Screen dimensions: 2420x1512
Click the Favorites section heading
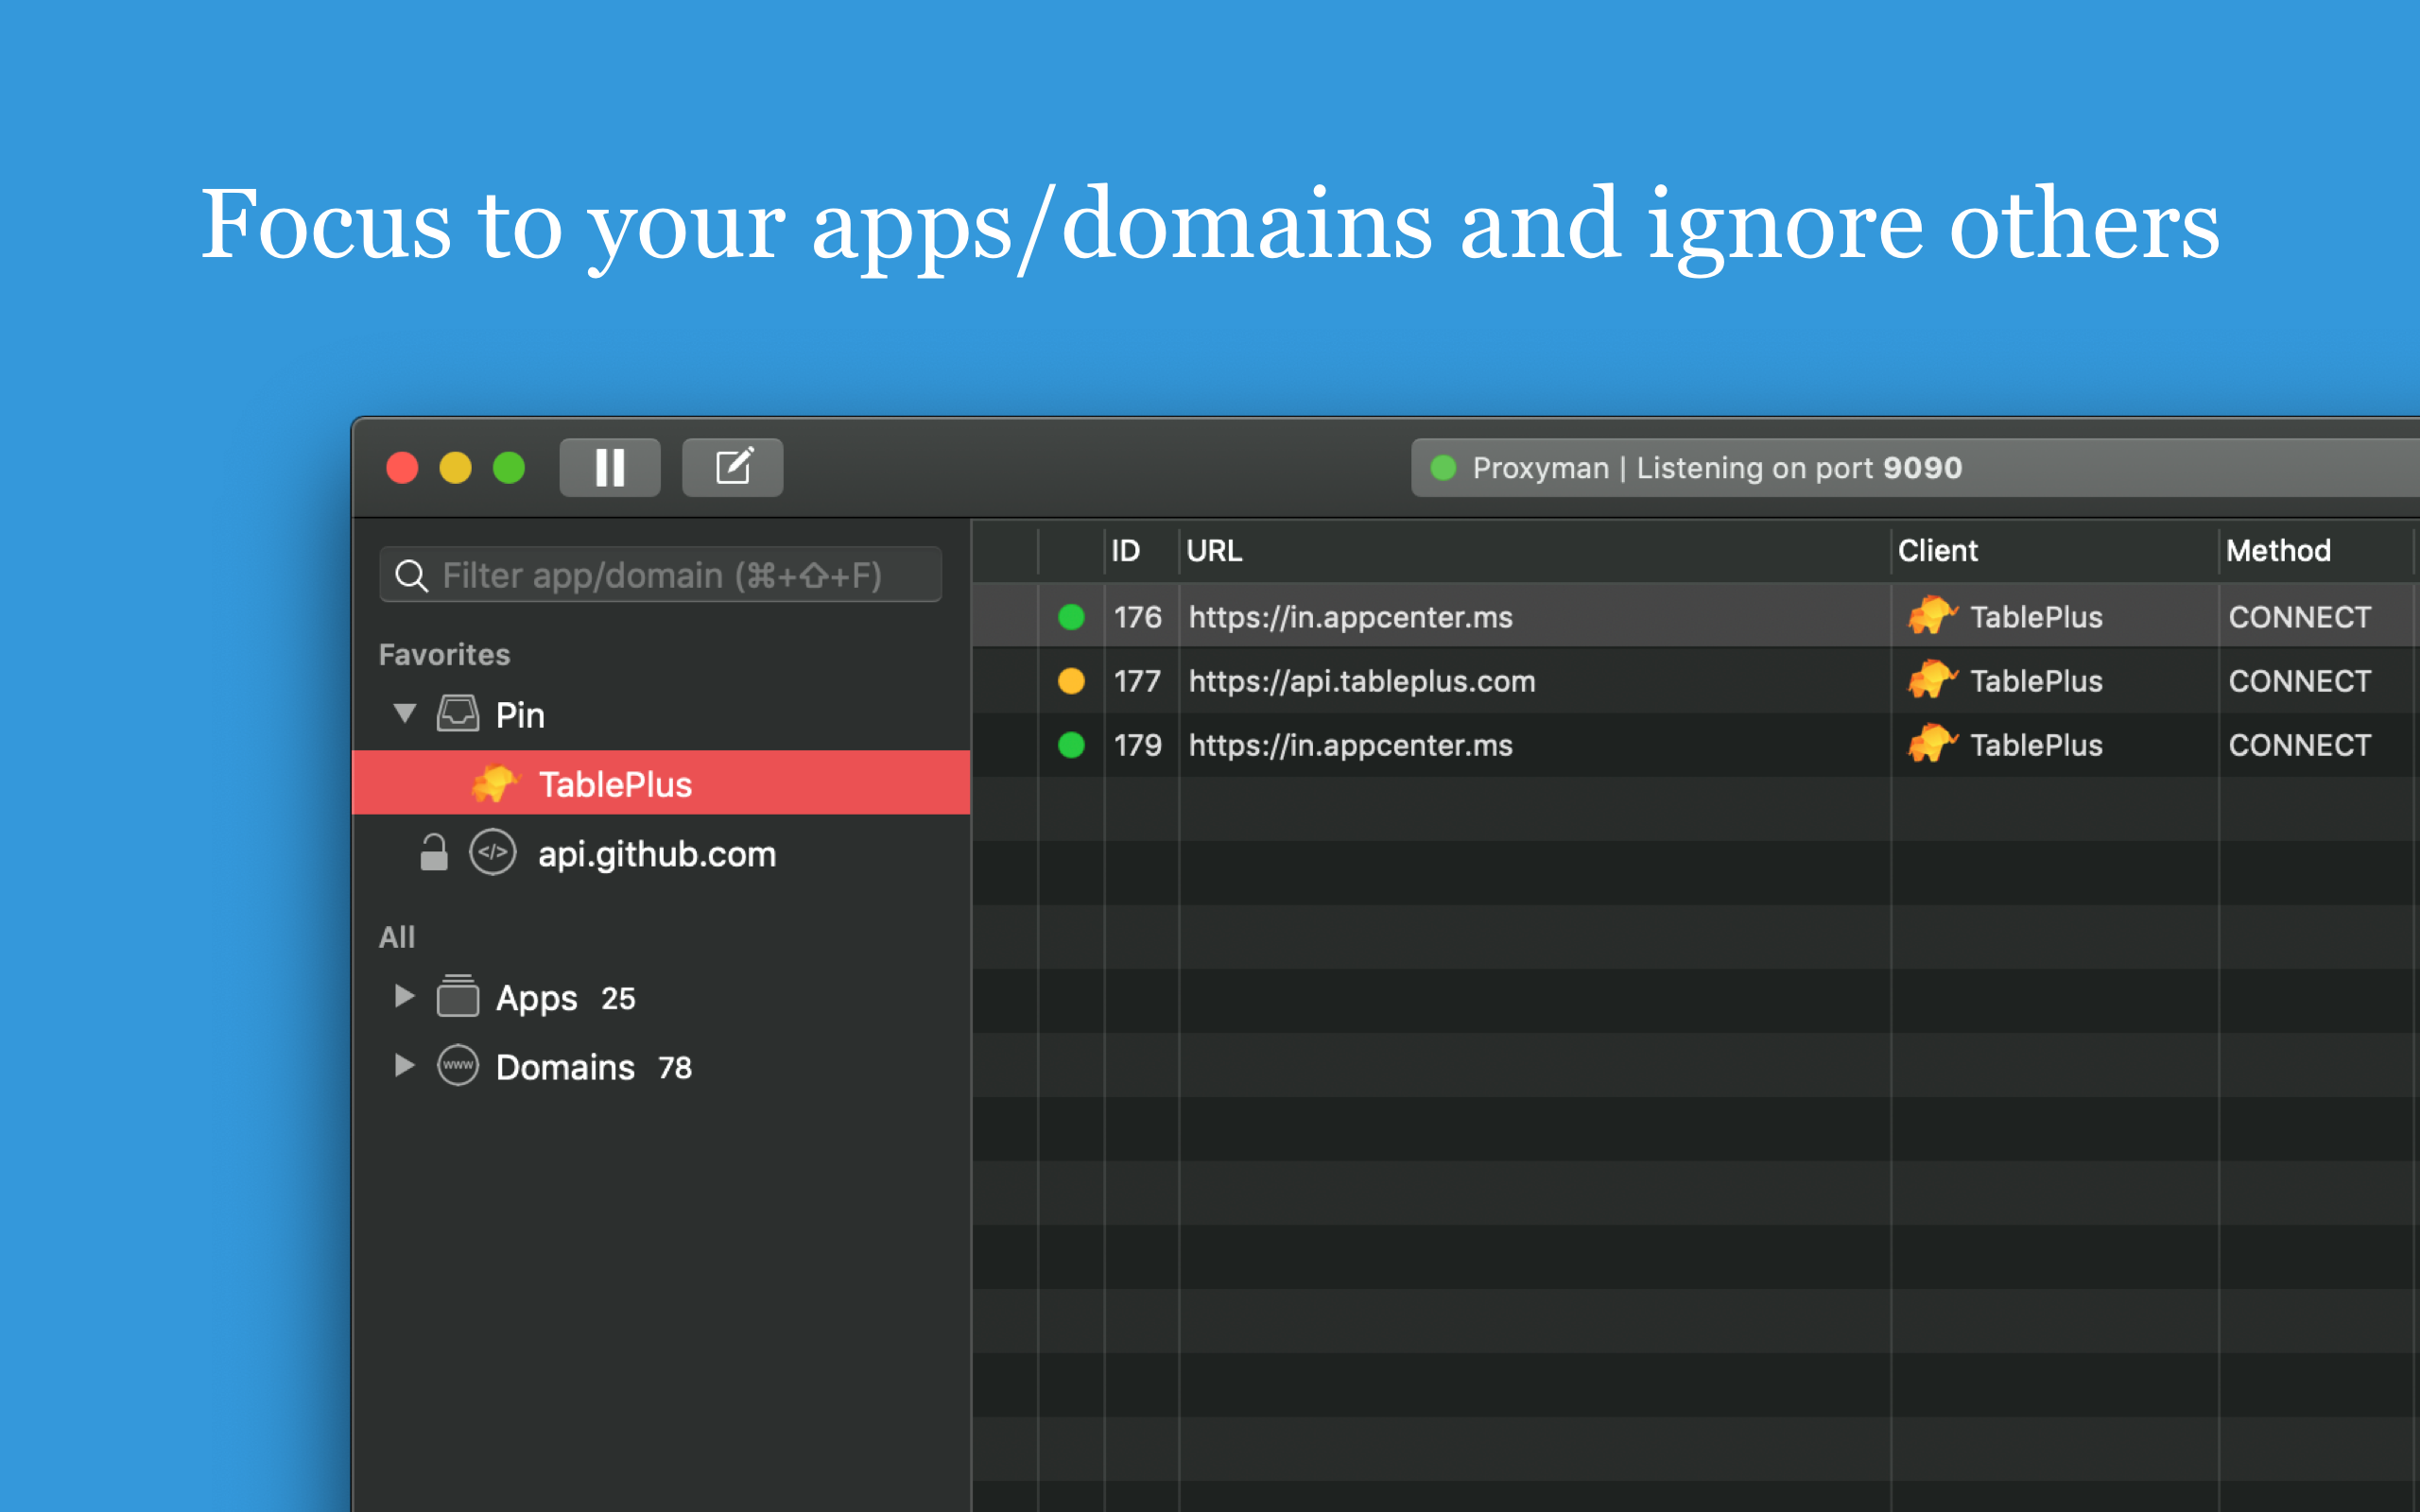pos(444,655)
